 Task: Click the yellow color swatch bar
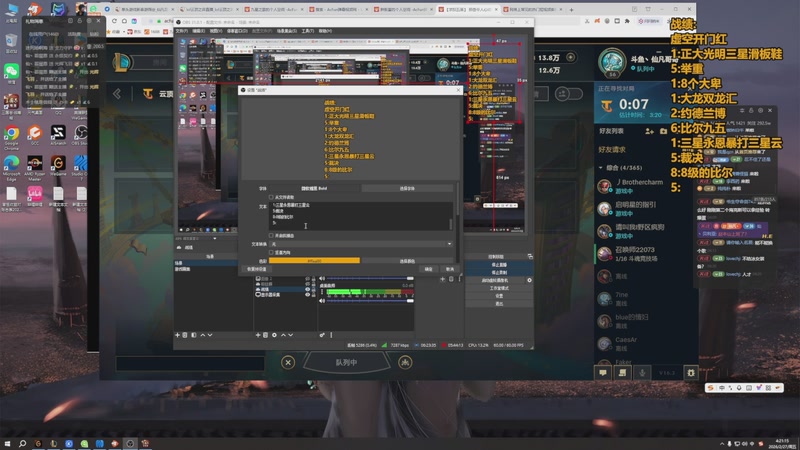(314, 261)
